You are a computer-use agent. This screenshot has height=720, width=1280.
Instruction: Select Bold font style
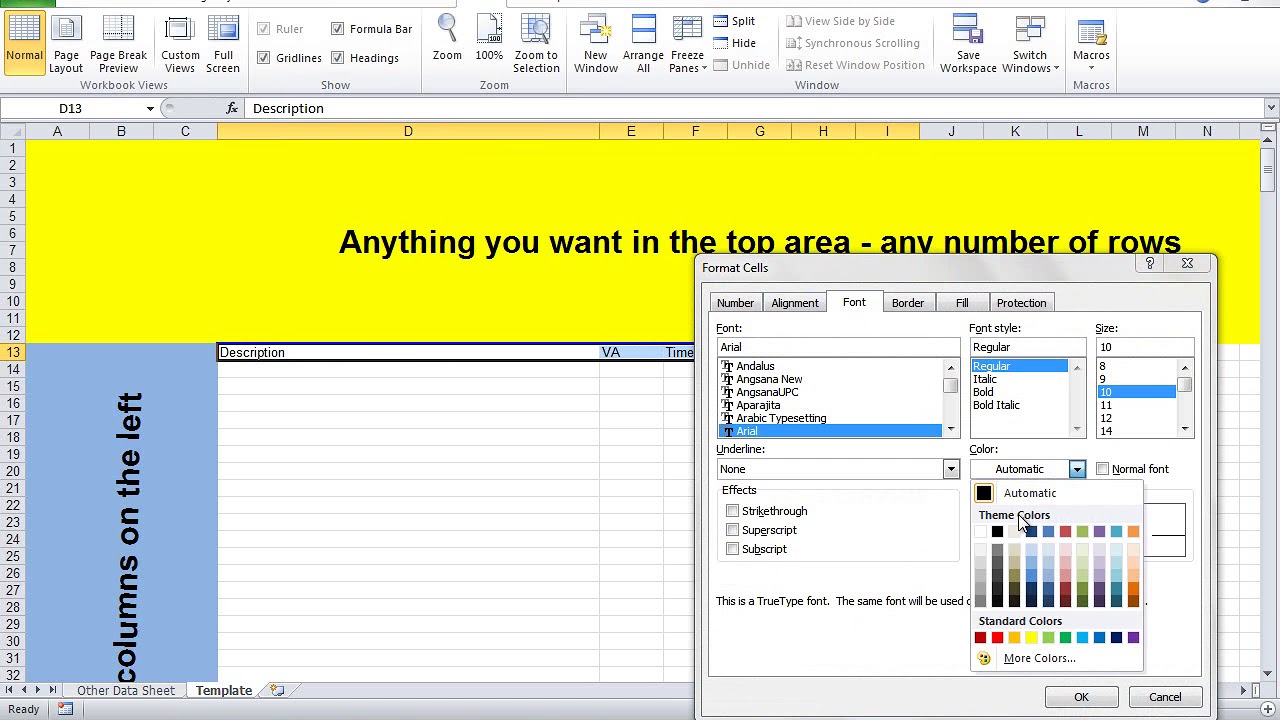click(x=983, y=392)
